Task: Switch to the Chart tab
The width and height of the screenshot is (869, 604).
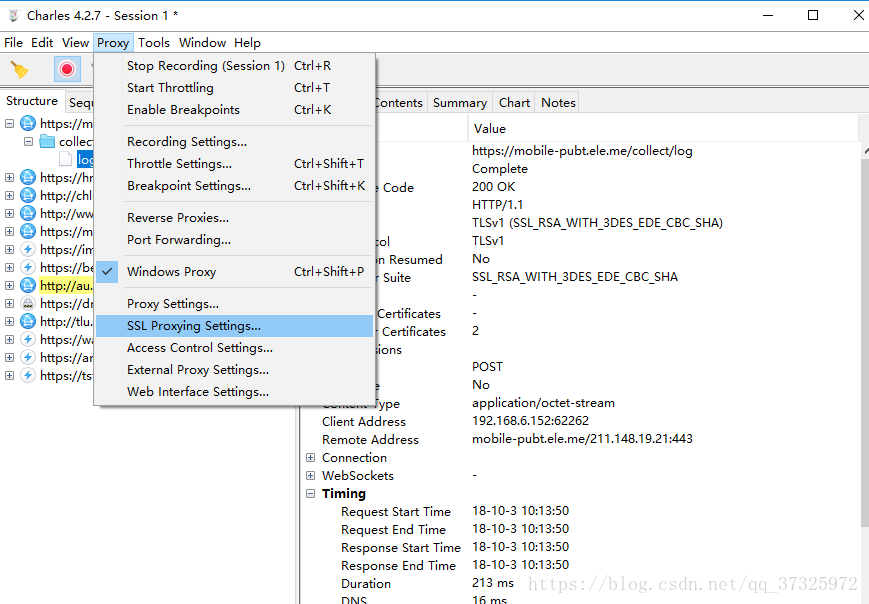Action: point(514,103)
